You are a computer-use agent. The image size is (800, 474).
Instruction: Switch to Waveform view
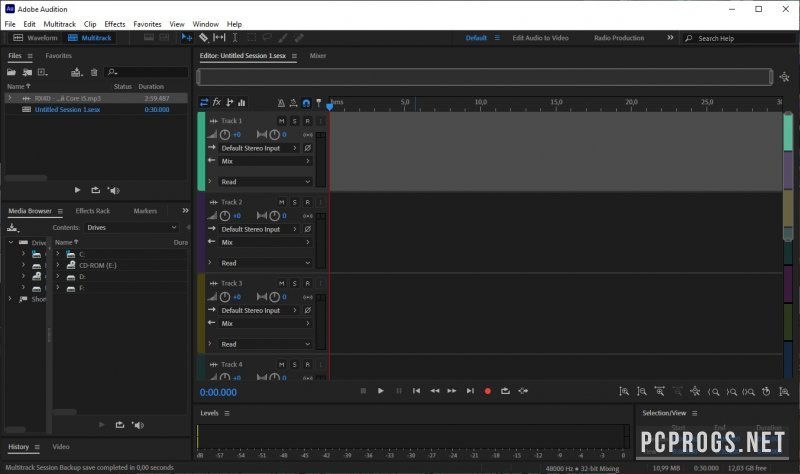[x=35, y=38]
